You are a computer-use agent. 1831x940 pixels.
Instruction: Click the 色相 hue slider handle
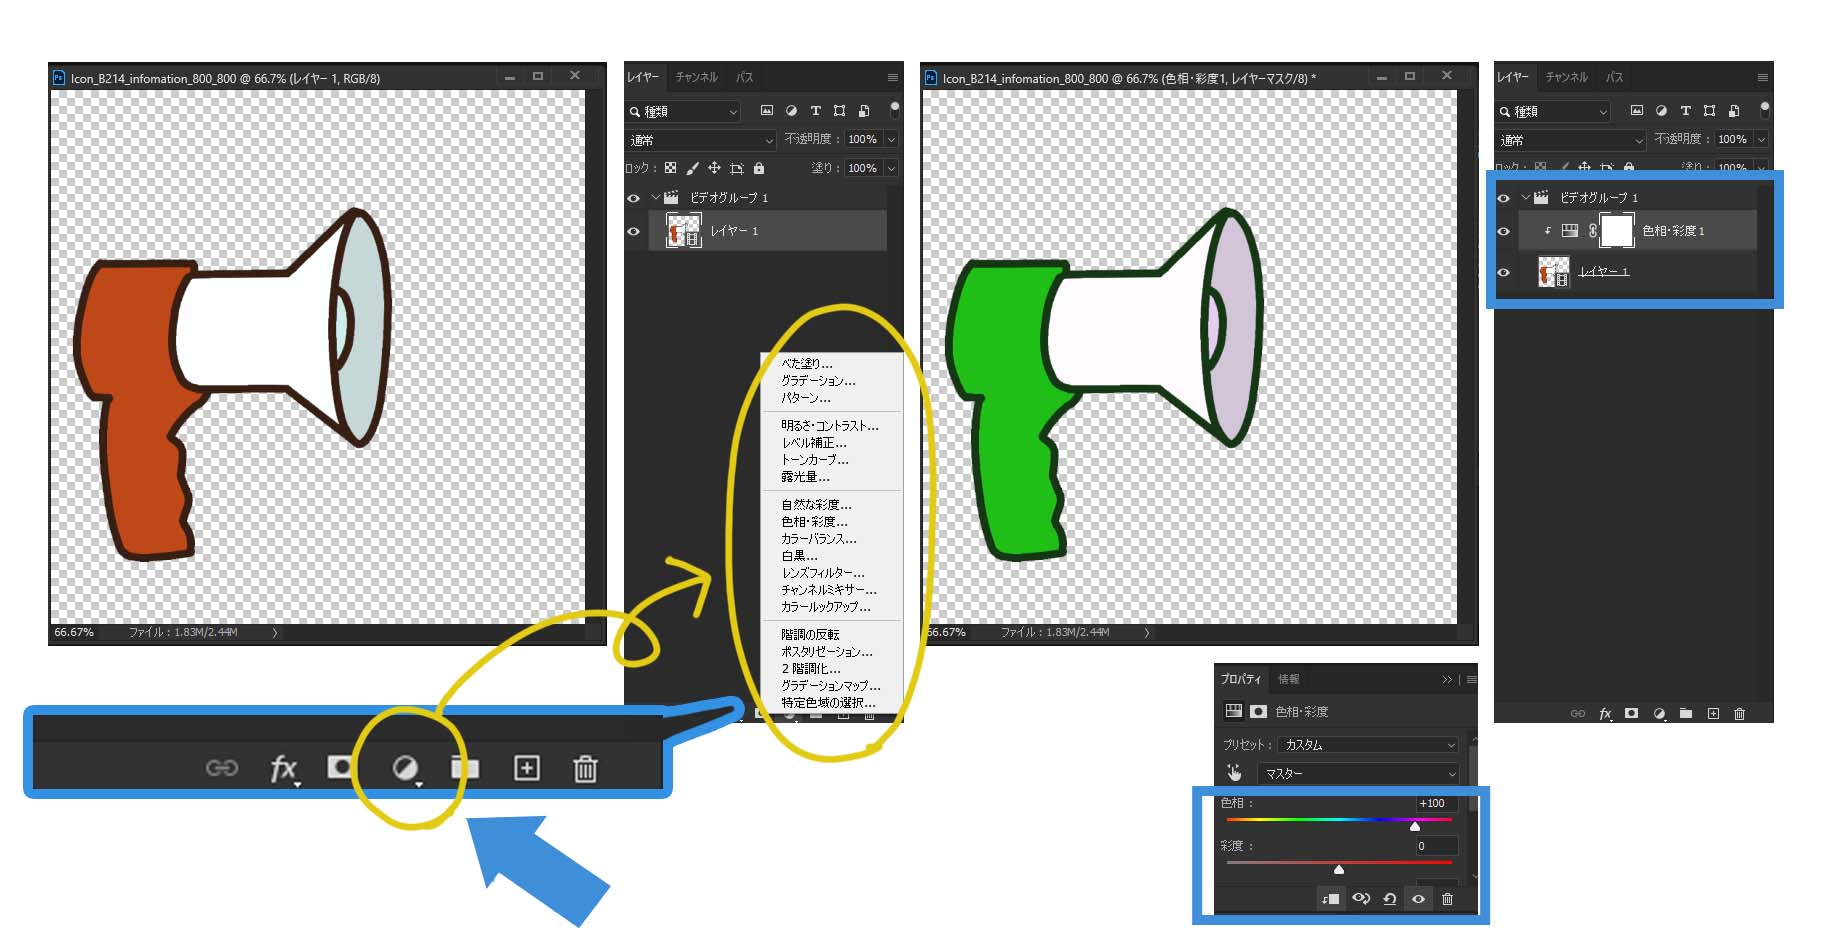(1414, 826)
